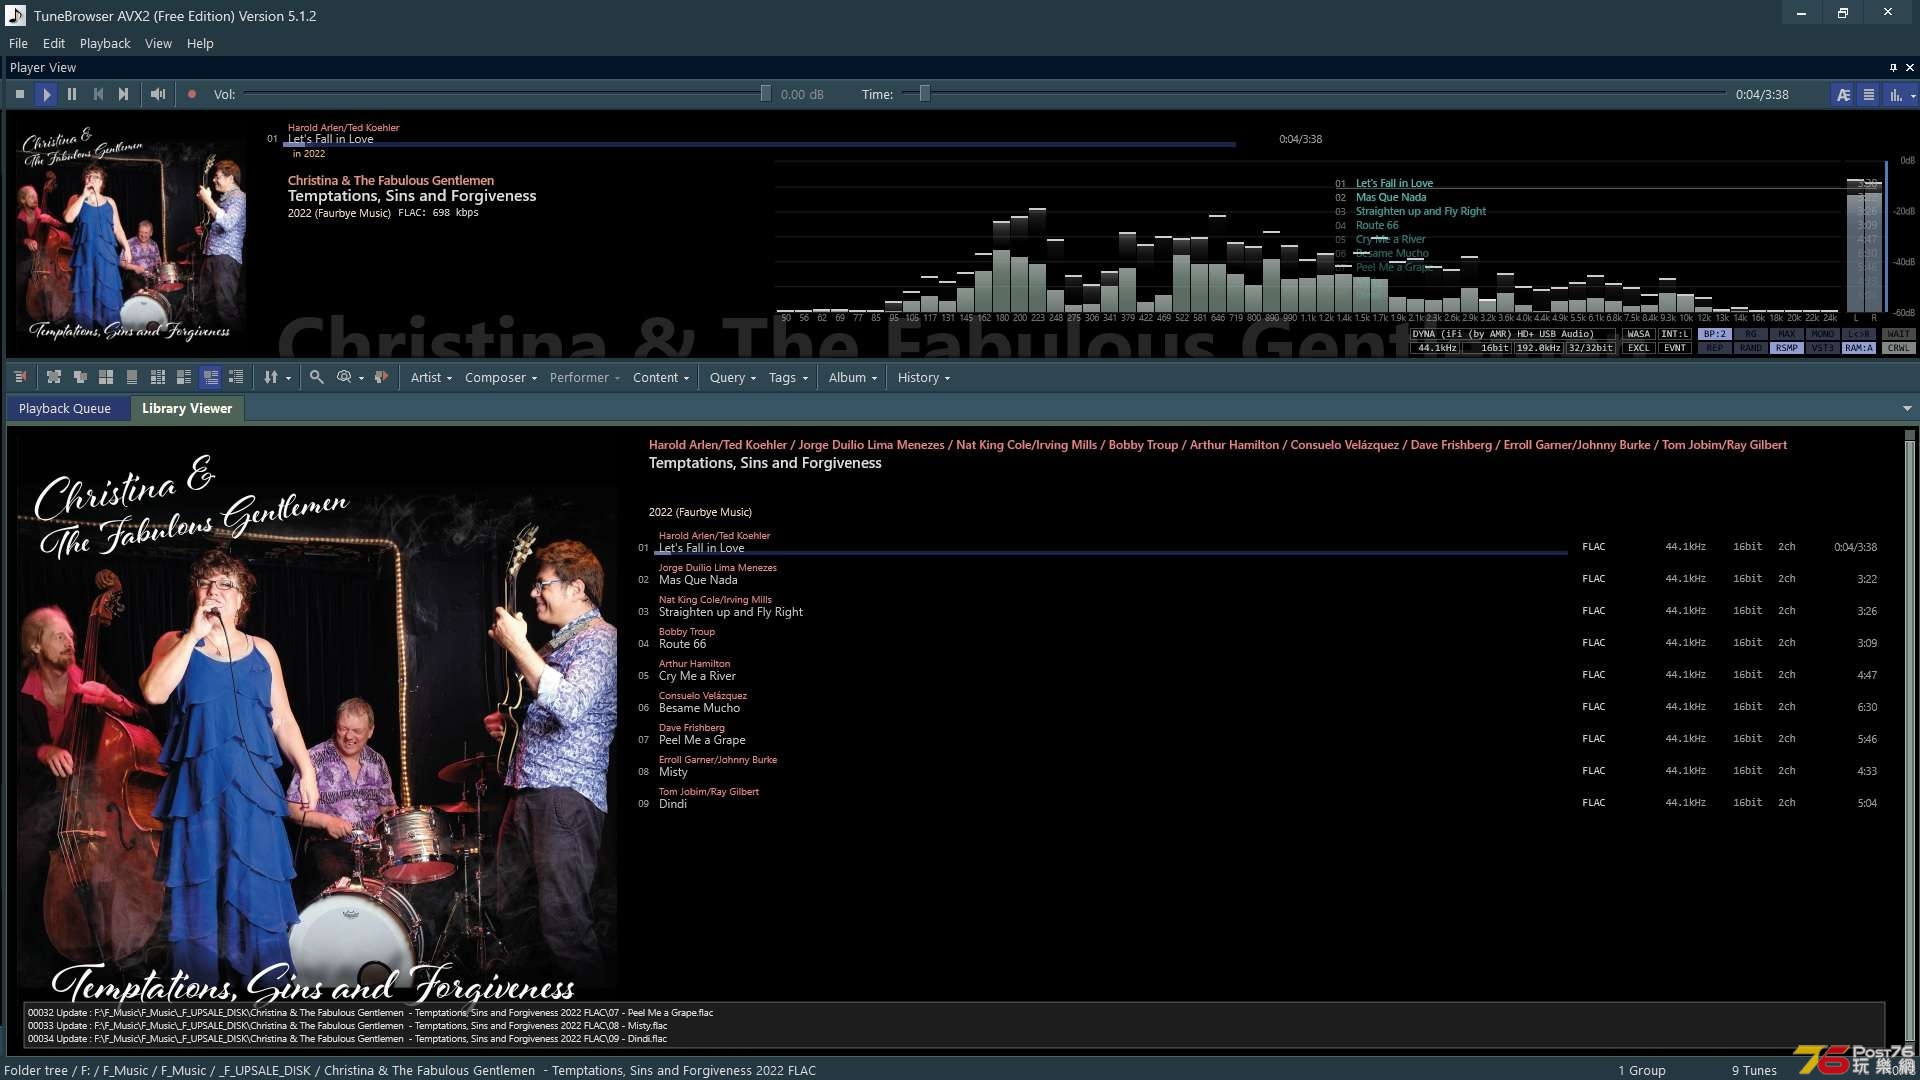Pause the current track
The width and height of the screenshot is (1920, 1080).
click(72, 94)
